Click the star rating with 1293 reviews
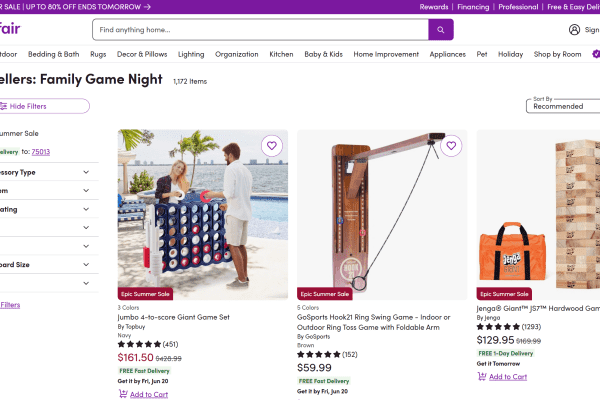This screenshot has height=400, width=600. [509, 327]
